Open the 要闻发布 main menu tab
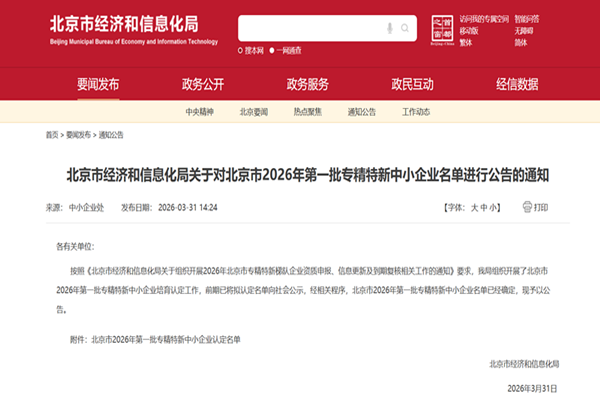 coord(98,84)
